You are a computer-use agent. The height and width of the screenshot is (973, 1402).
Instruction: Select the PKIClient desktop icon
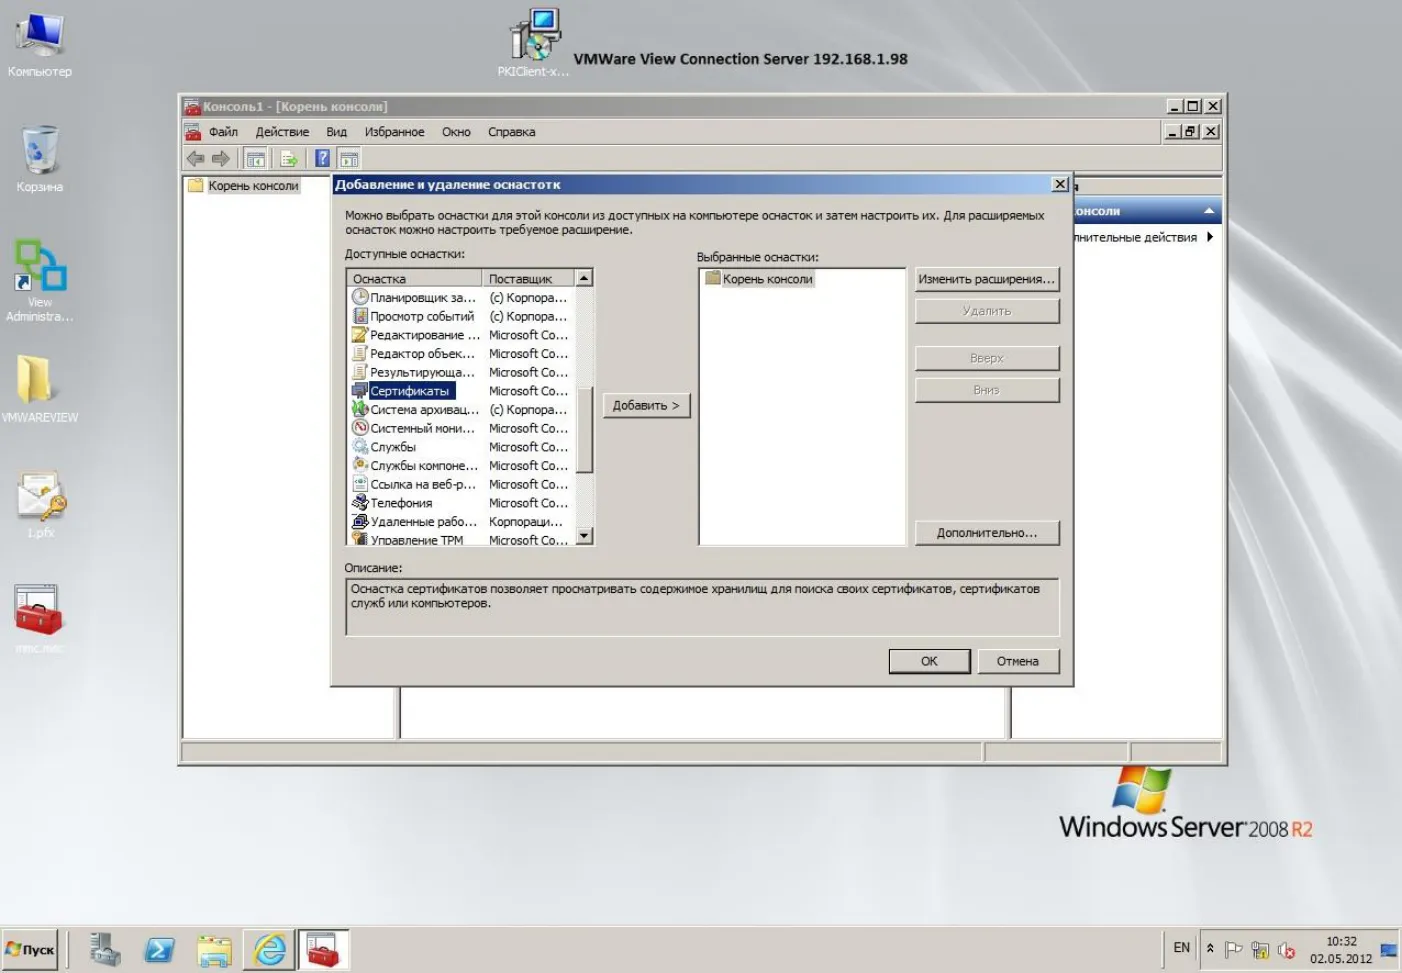(x=534, y=43)
